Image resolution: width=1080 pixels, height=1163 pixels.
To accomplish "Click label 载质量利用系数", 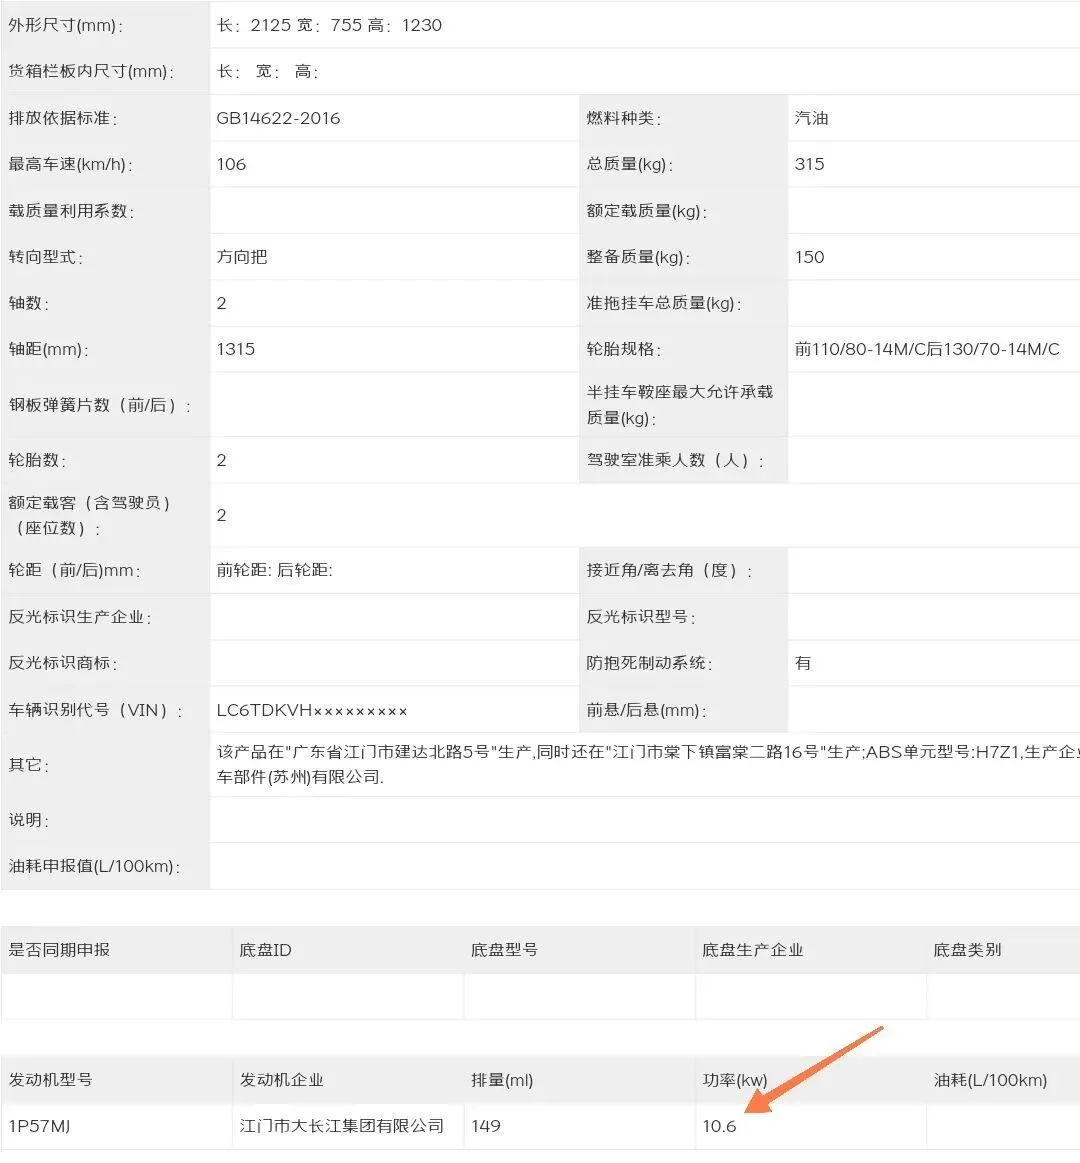I will [x=71, y=211].
